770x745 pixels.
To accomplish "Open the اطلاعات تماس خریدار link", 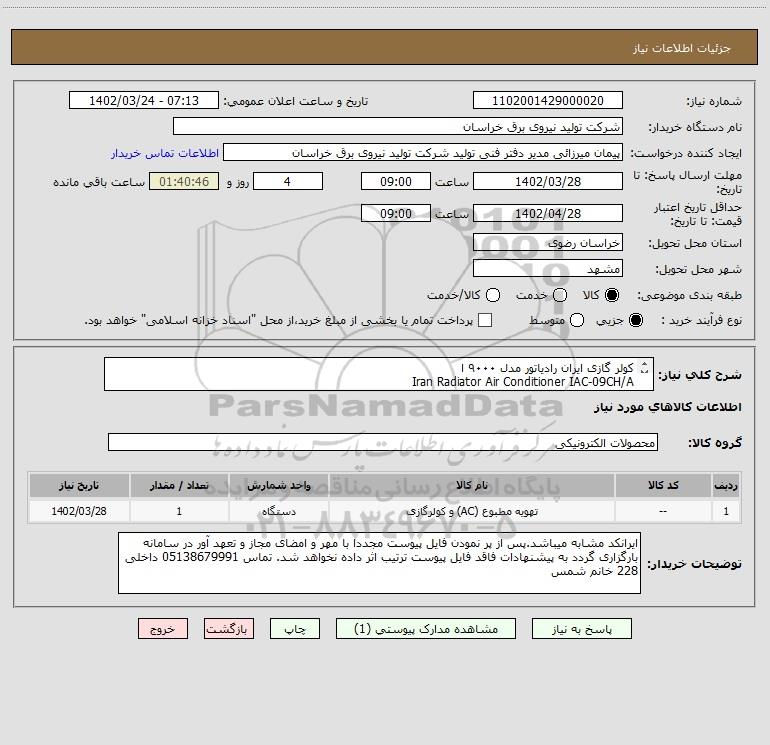I will (x=165, y=153).
